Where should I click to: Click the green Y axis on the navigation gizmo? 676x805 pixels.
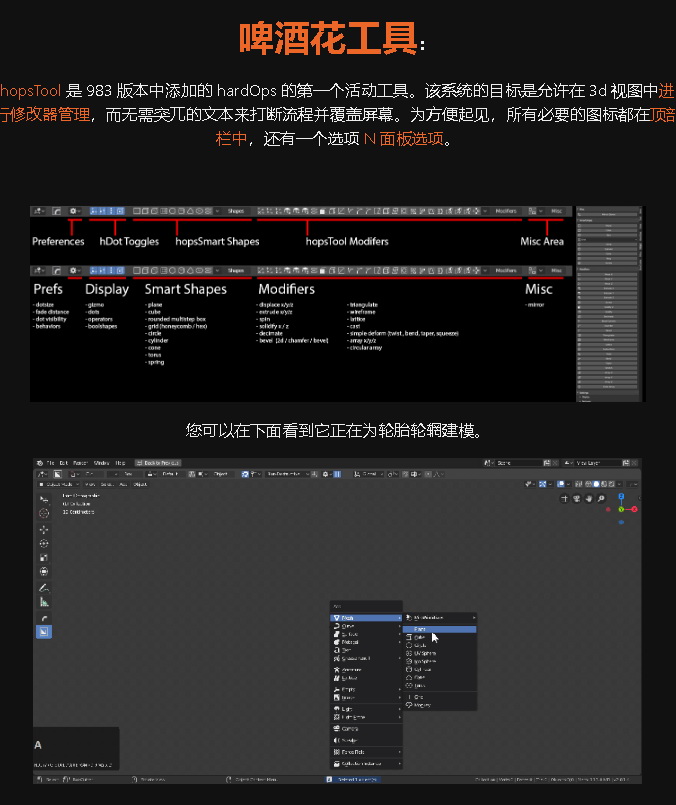click(x=621, y=509)
